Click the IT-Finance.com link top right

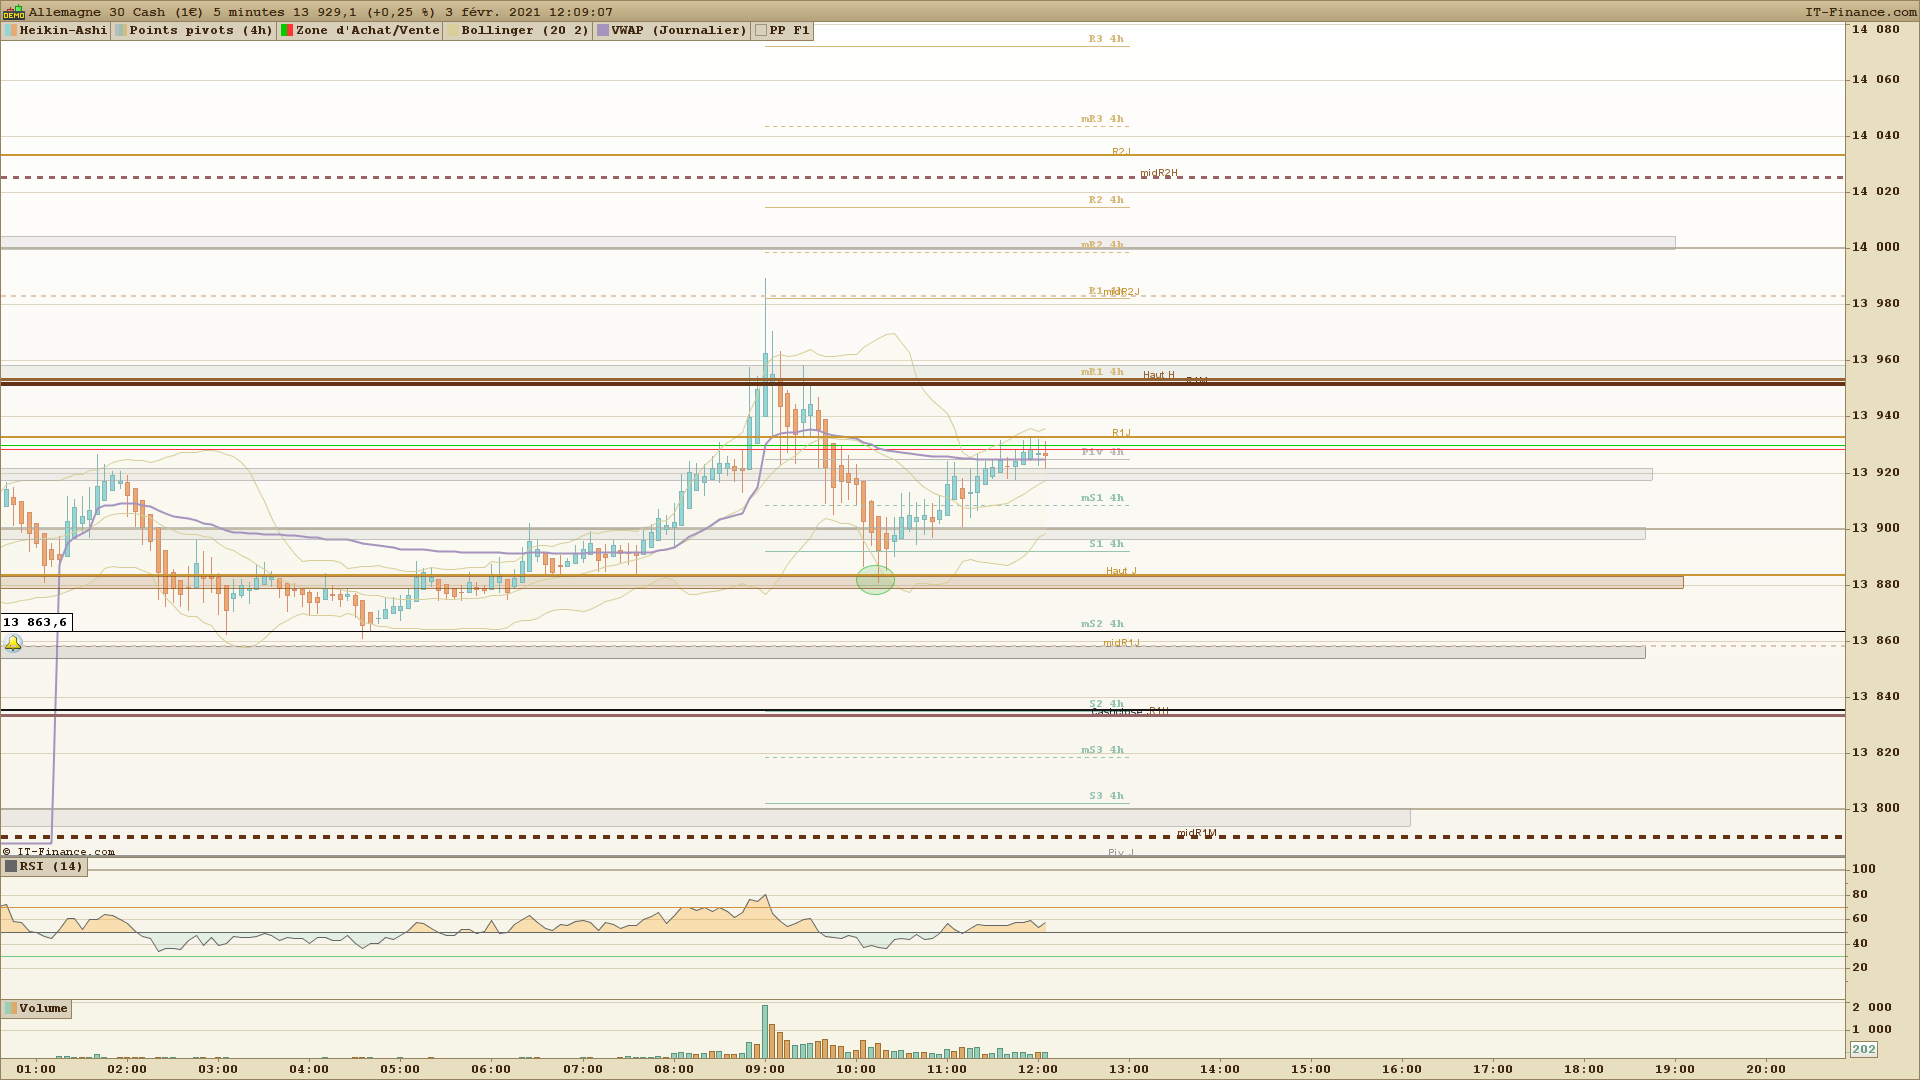click(x=1860, y=12)
